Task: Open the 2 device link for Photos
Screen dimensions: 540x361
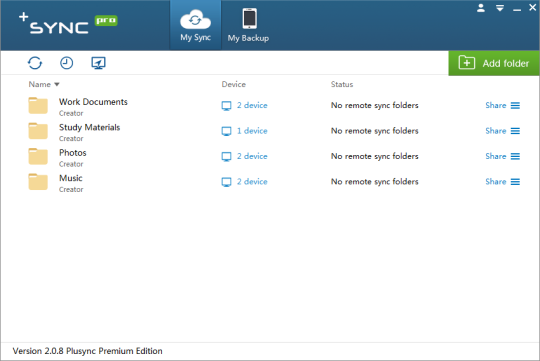Action: point(252,156)
